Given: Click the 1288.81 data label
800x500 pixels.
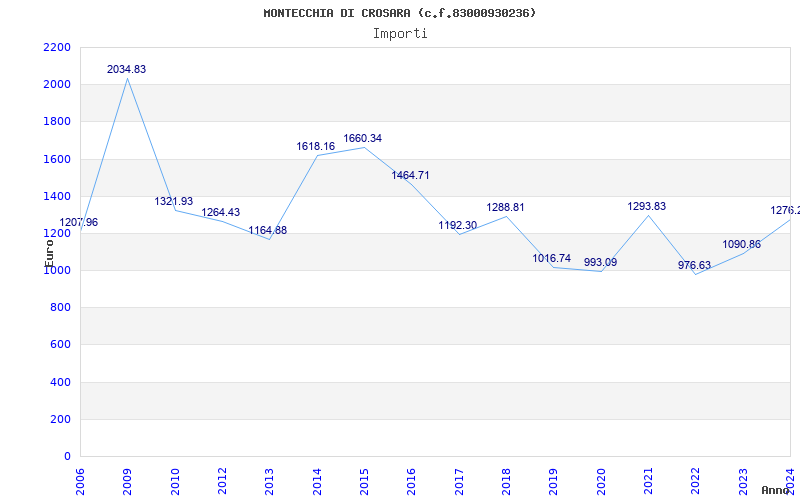Looking at the screenshot, I should 505,208.
